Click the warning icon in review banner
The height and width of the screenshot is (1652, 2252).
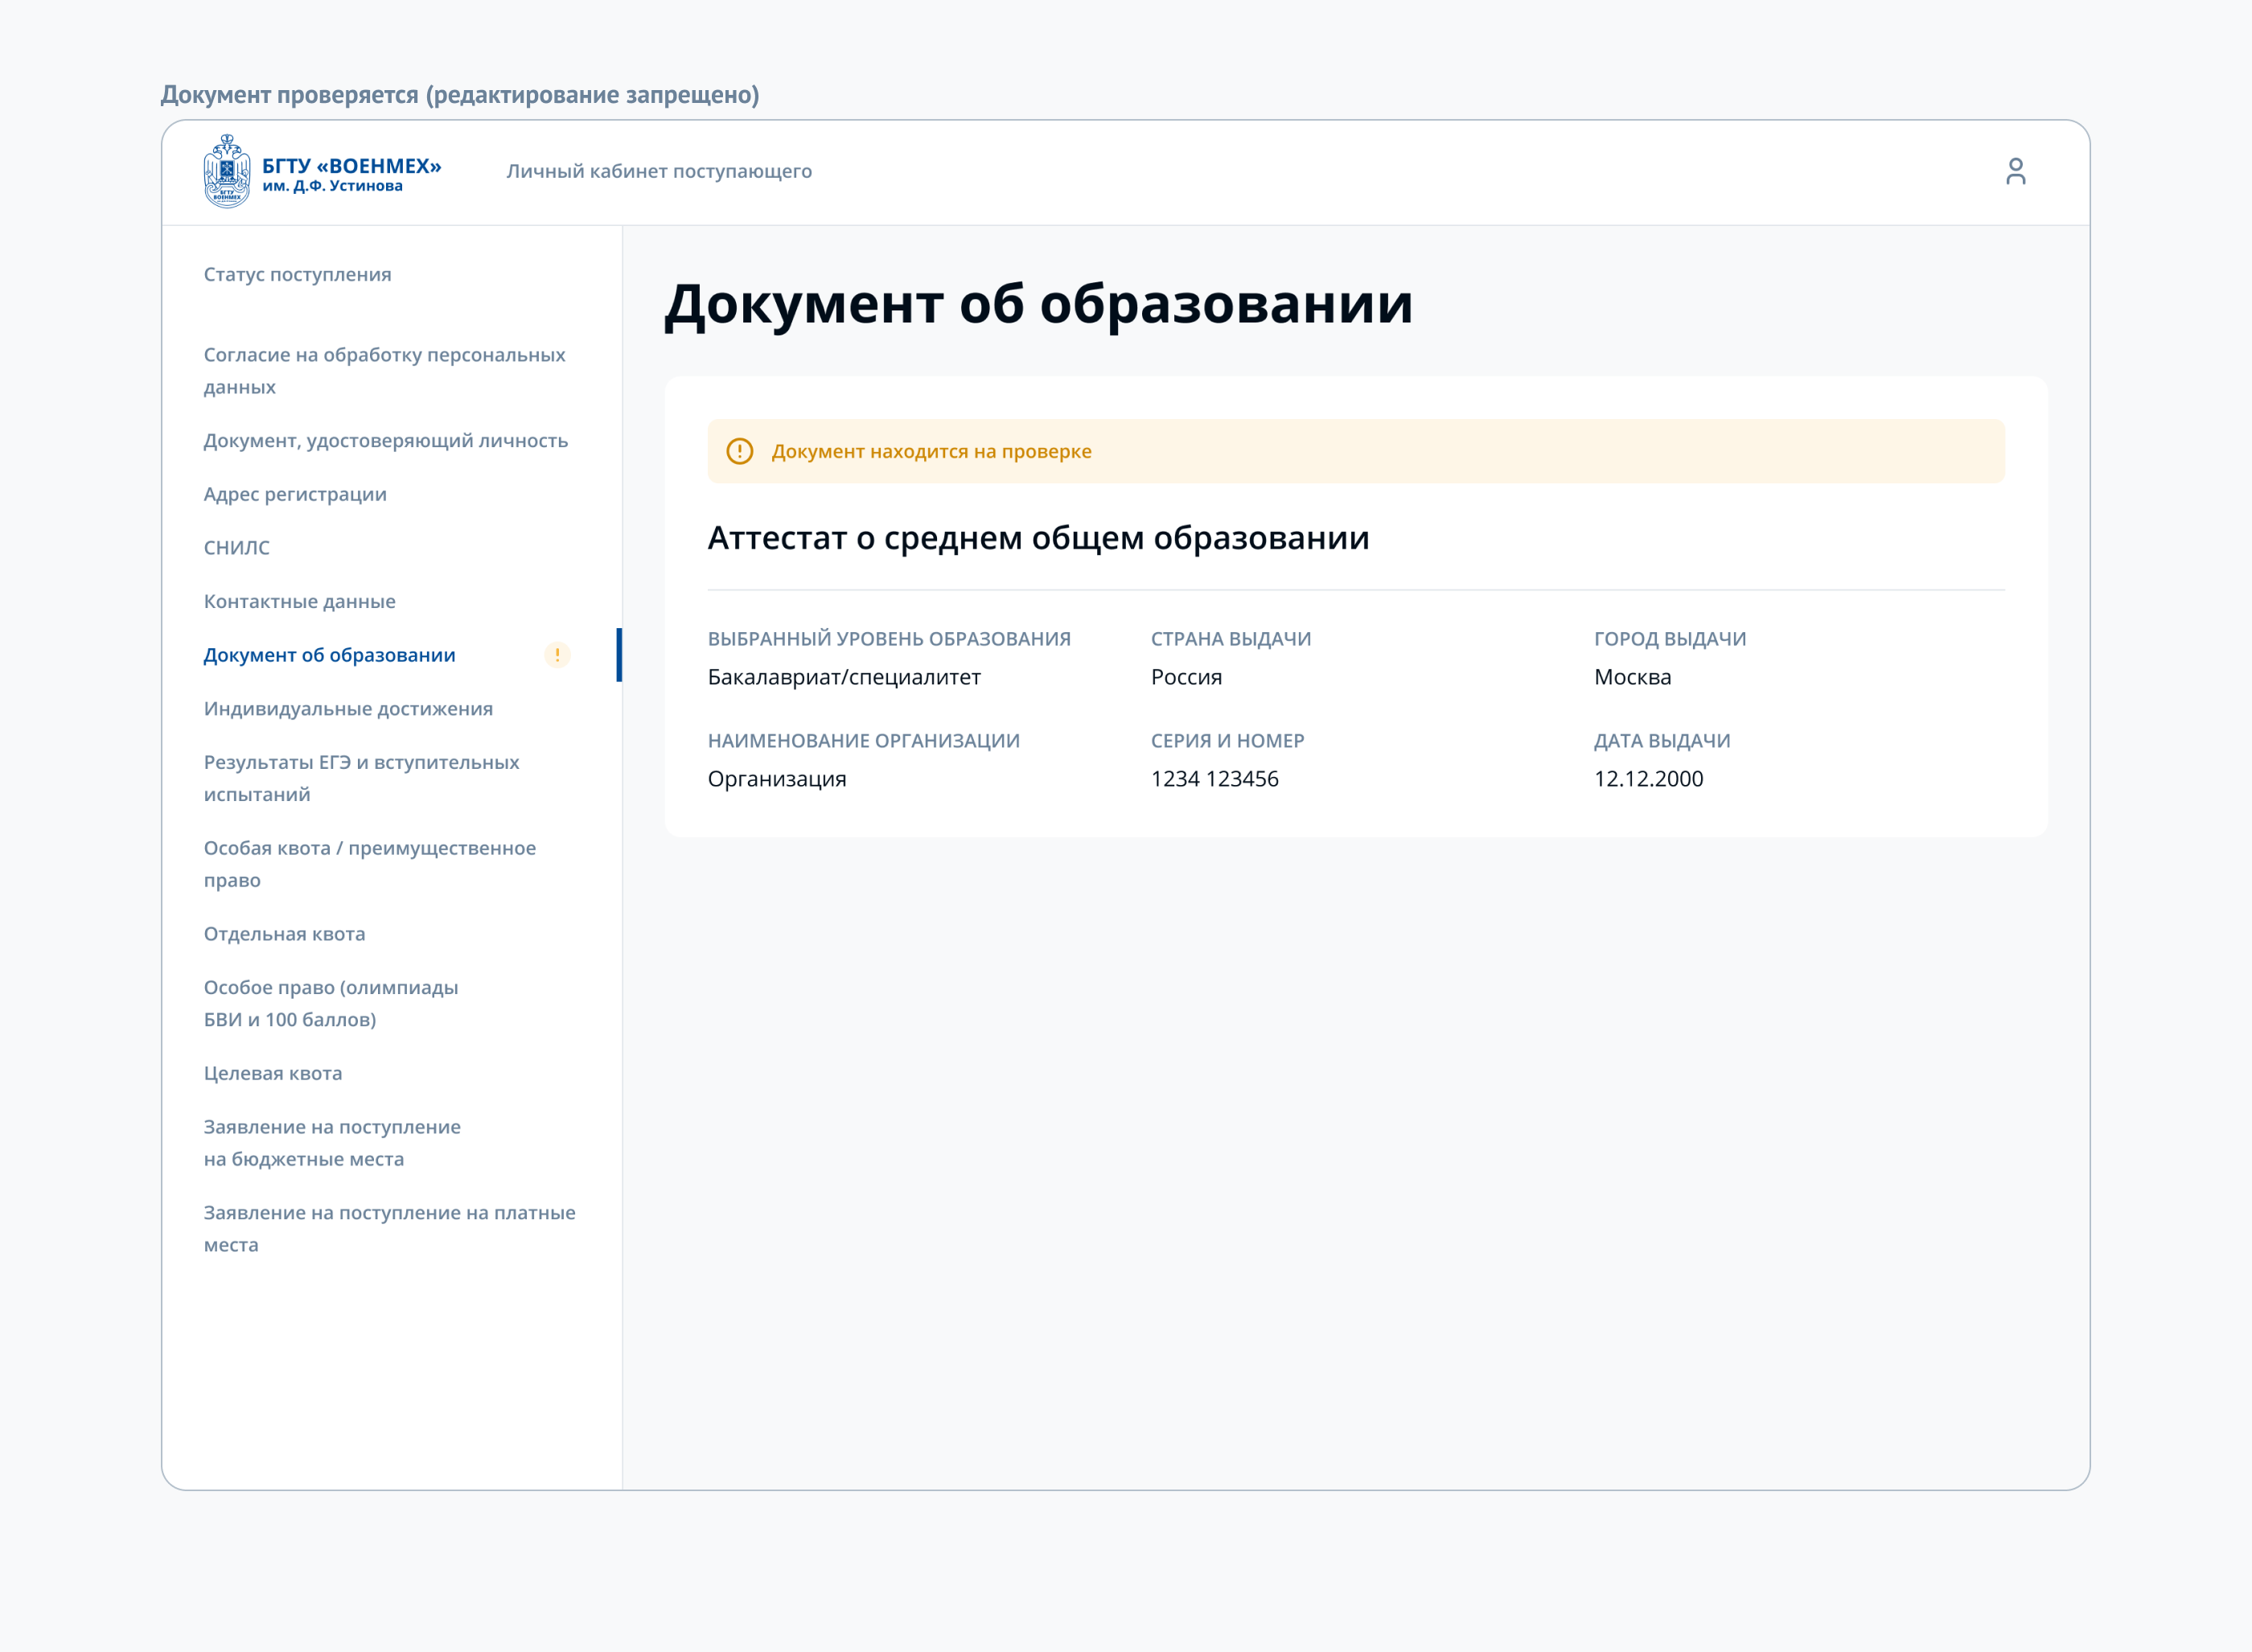[739, 451]
